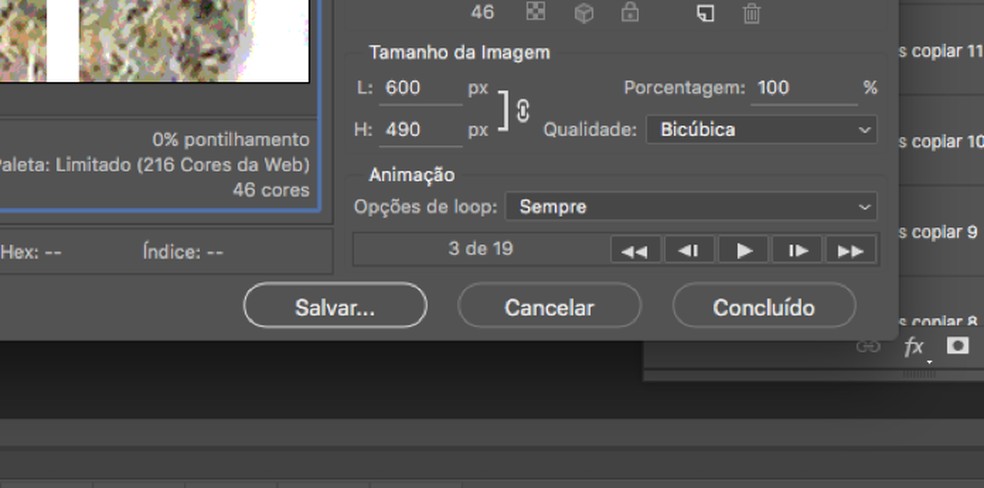This screenshot has height=488, width=984.
Task: Toggle the constrain proportions link icon
Action: [523, 112]
